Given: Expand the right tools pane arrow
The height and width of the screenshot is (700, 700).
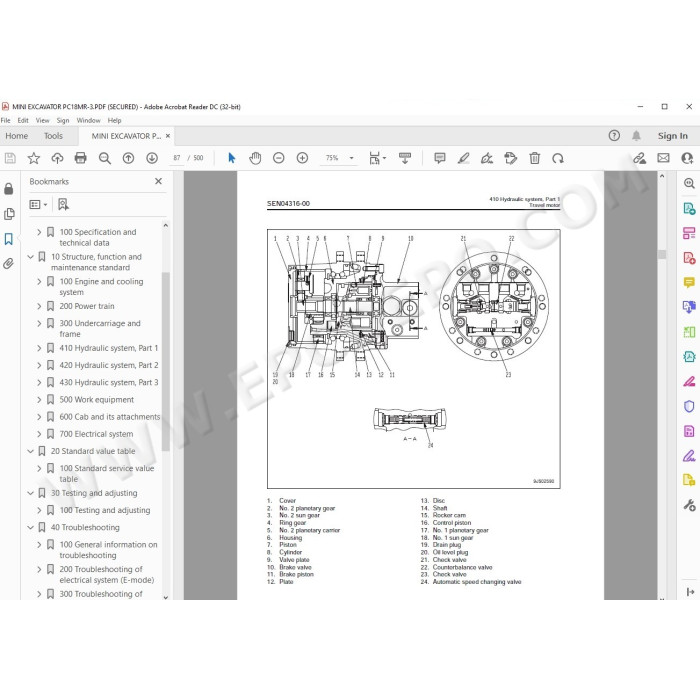Looking at the screenshot, I should coord(690,592).
